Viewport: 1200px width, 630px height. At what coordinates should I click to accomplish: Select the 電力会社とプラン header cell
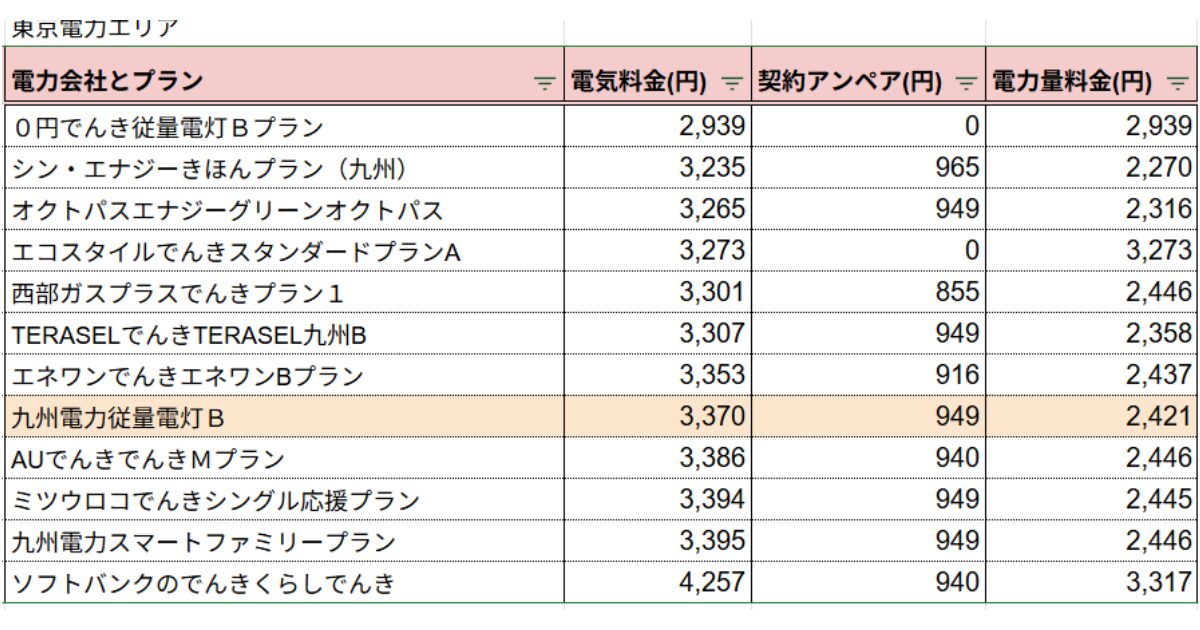[x=284, y=82]
